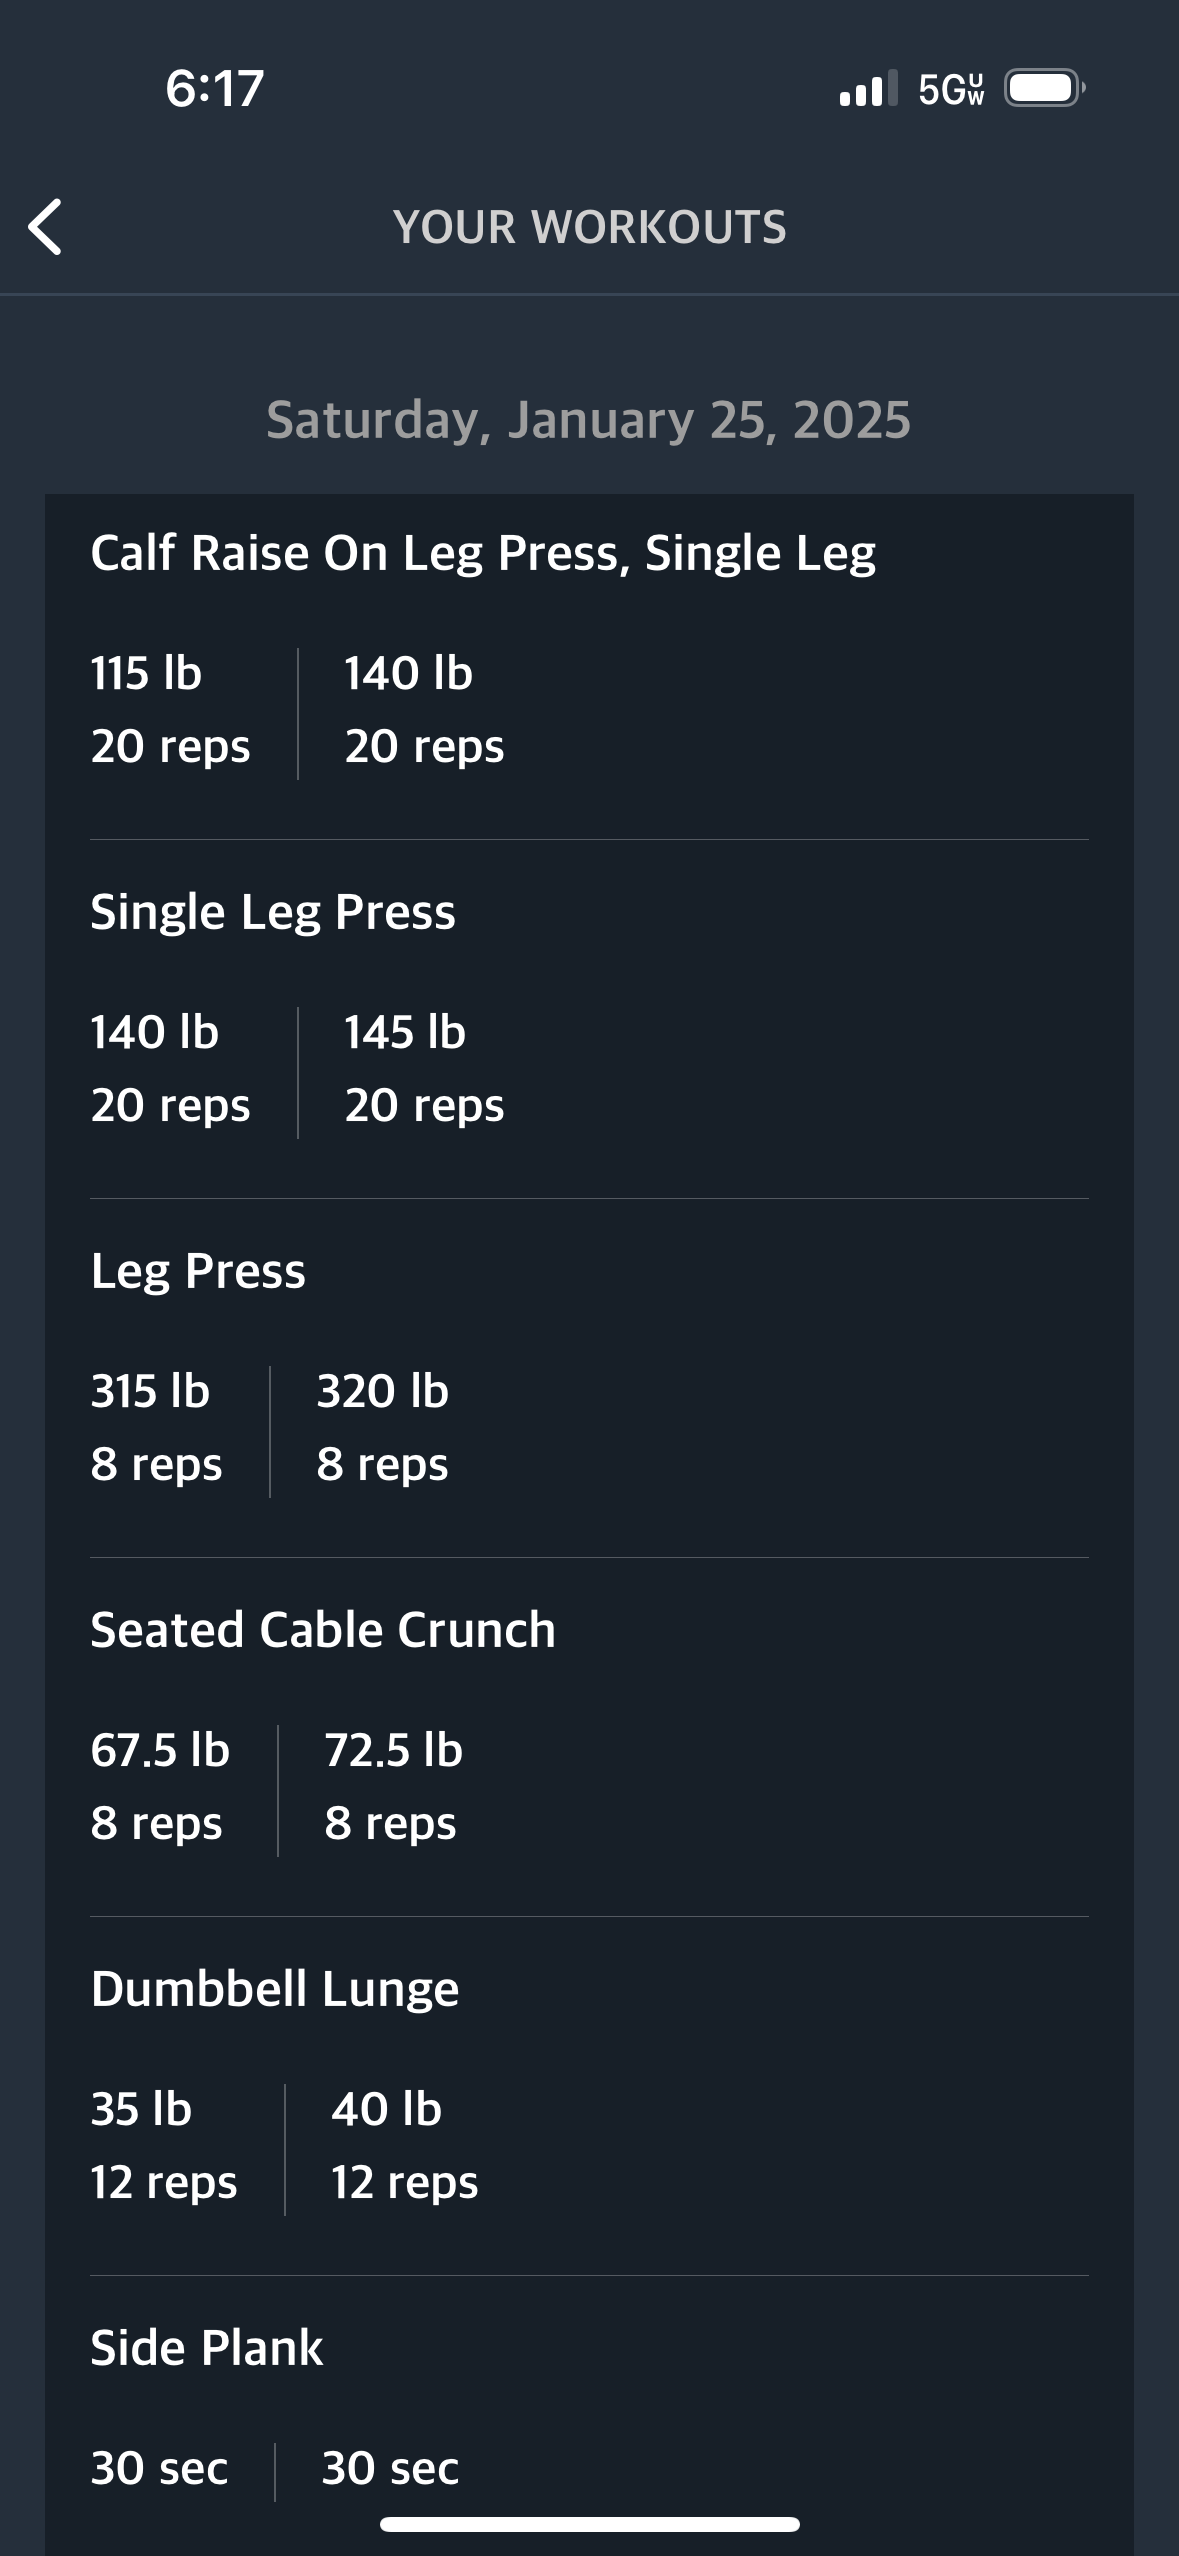Select the 40 lb dumbbell lunge set
Screen dimensions: 1179x2556
pyautogui.click(x=405, y=2145)
